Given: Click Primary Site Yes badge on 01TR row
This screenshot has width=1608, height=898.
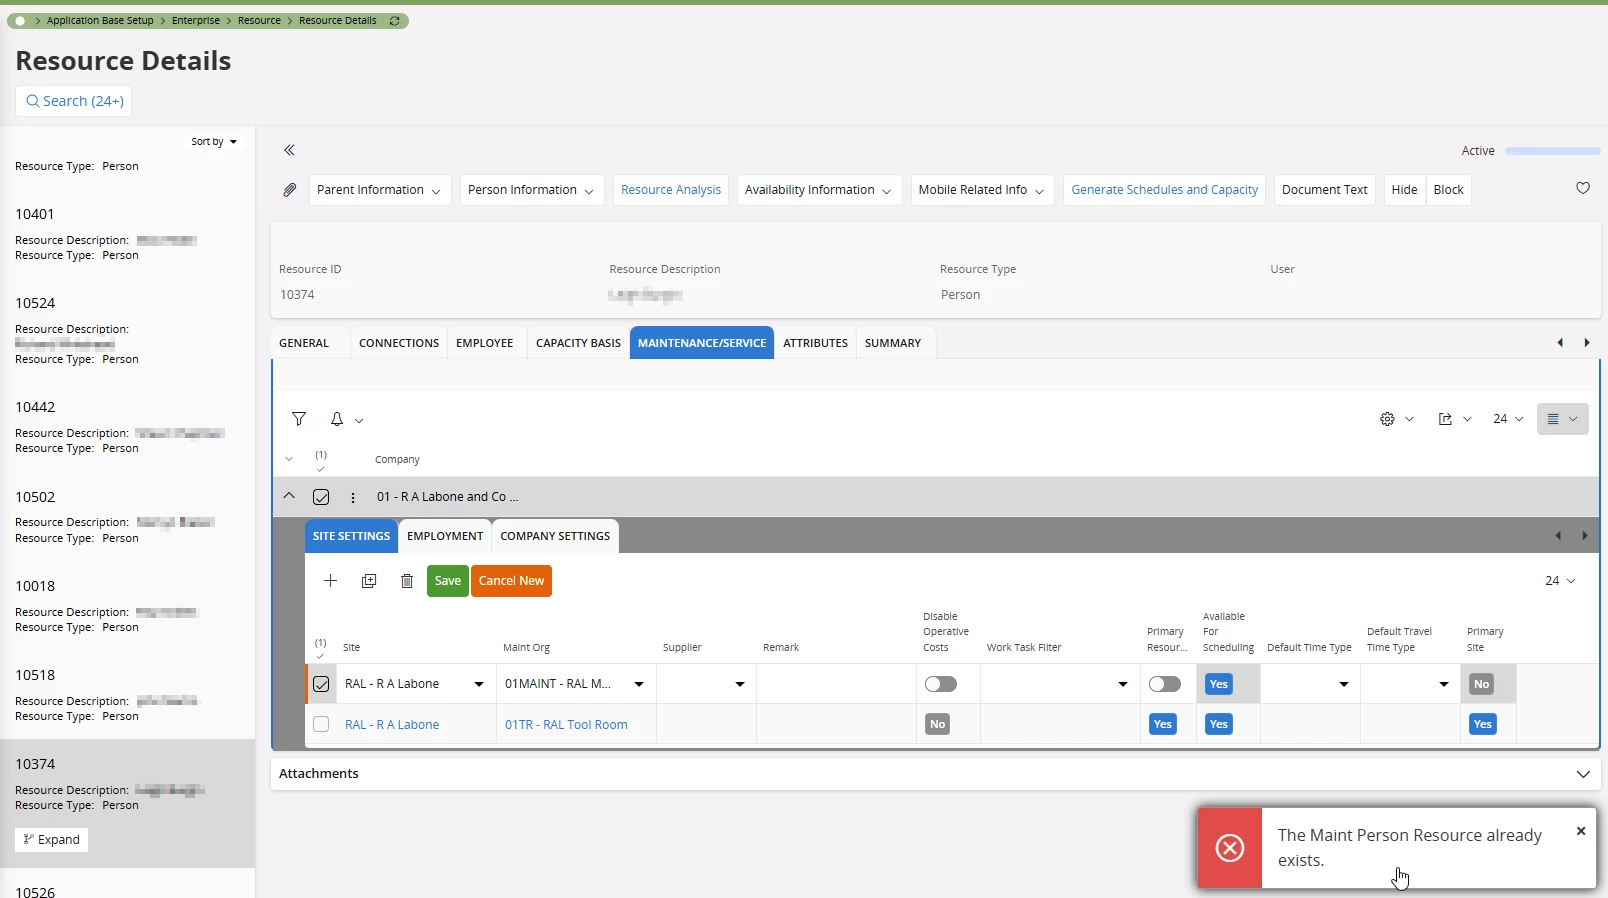Looking at the screenshot, I should point(1482,724).
